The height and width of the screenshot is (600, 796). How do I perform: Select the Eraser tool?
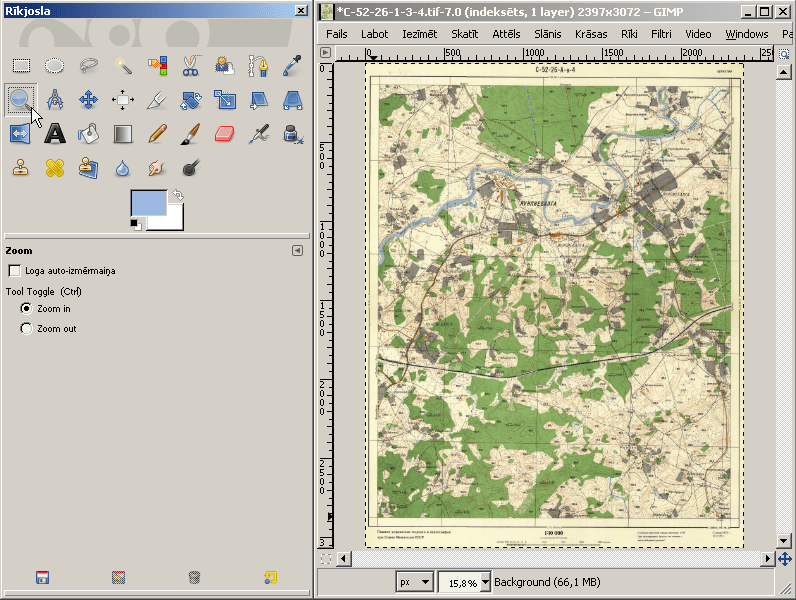[x=224, y=134]
